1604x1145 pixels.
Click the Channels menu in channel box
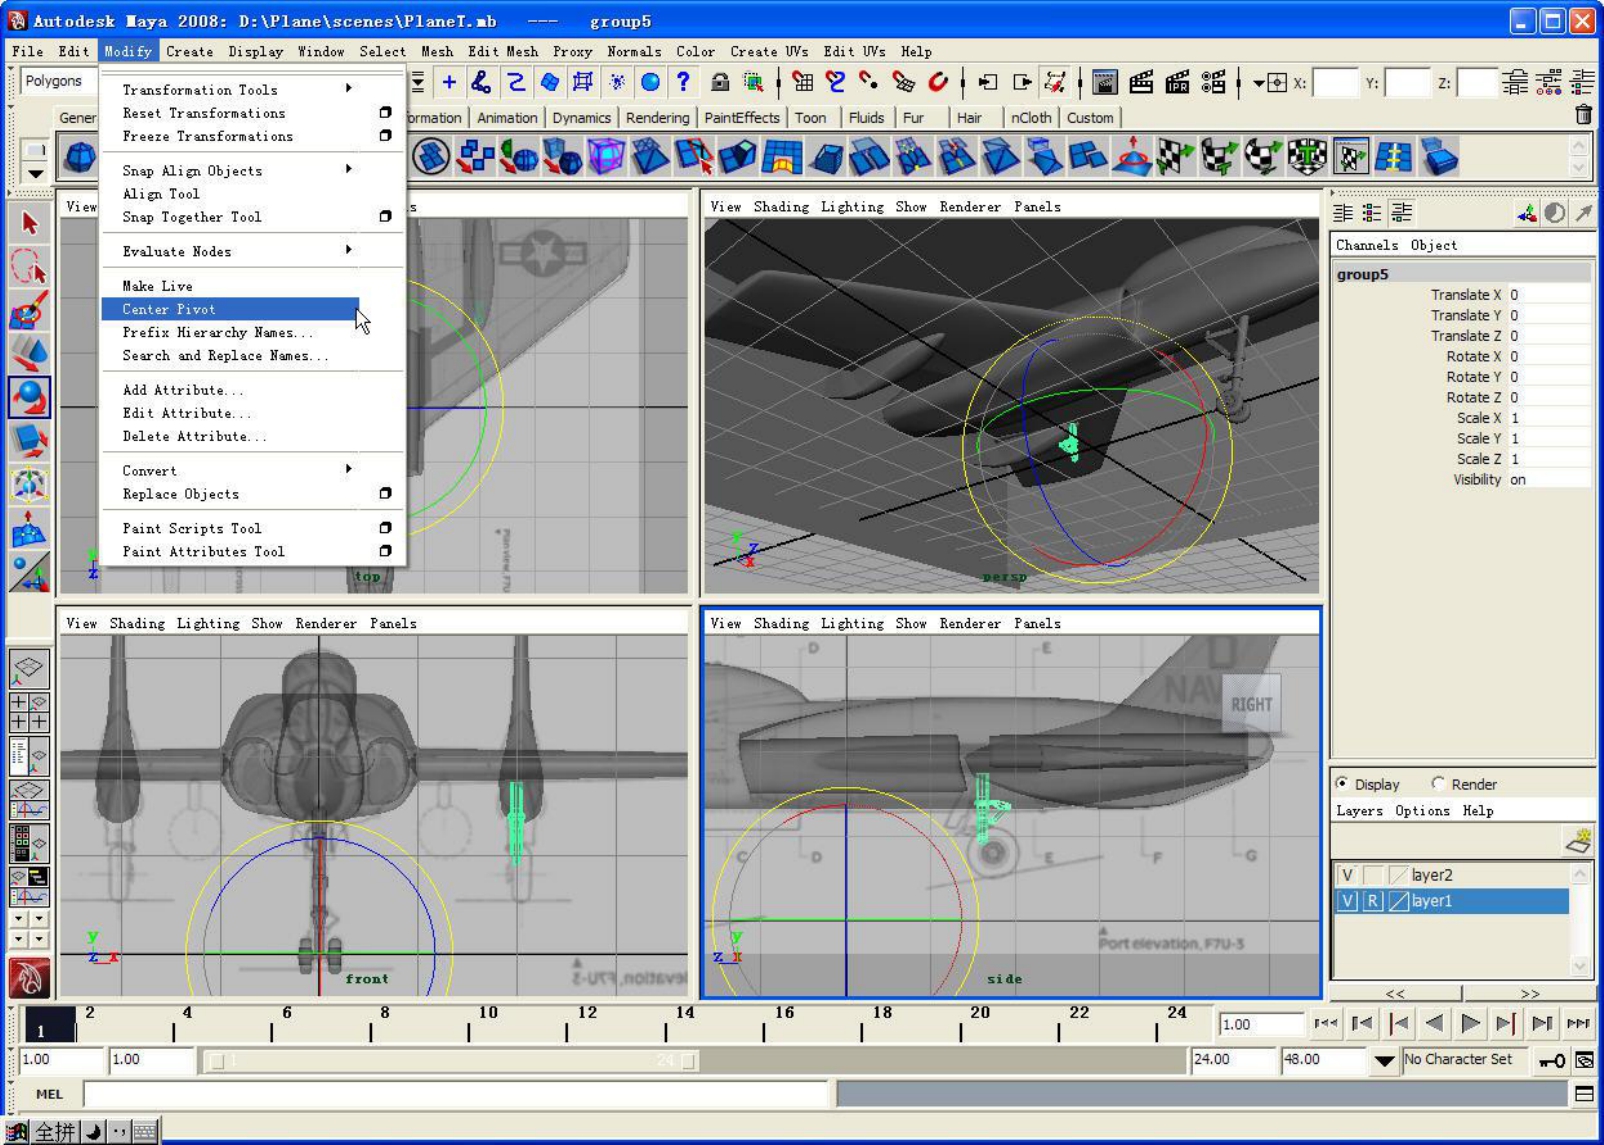pyautogui.click(x=1367, y=245)
